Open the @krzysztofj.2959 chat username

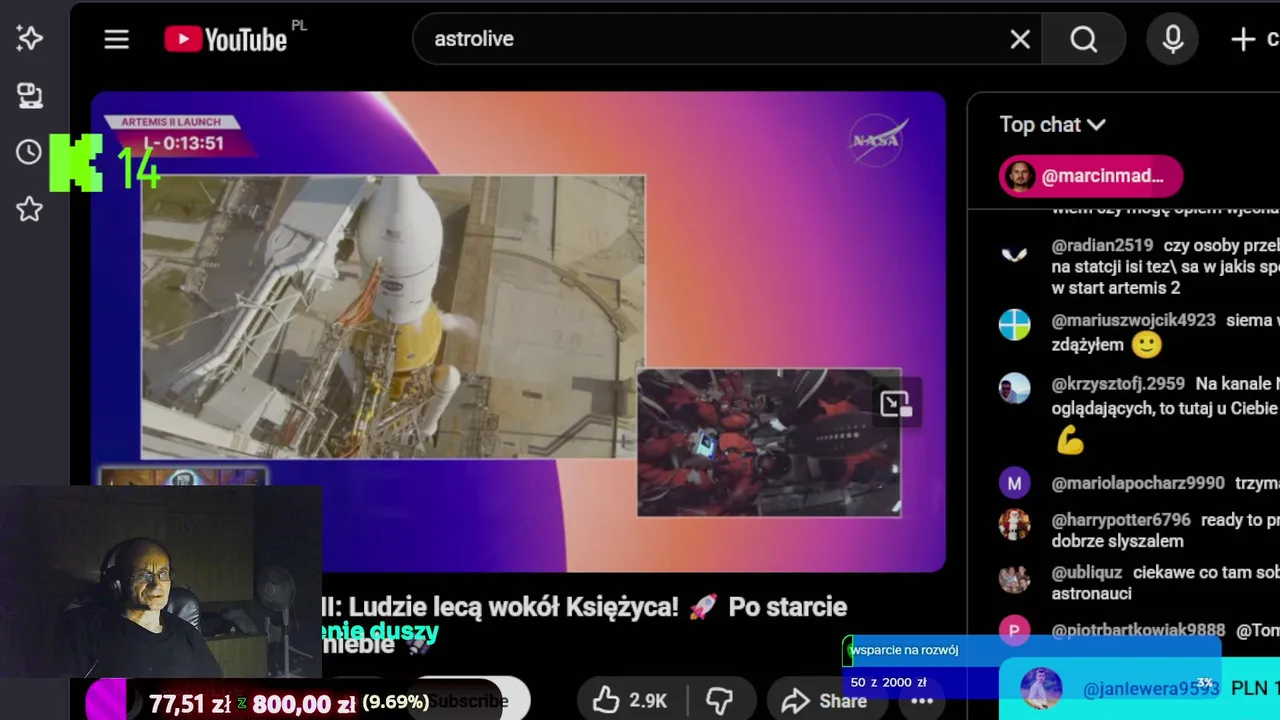(1118, 383)
